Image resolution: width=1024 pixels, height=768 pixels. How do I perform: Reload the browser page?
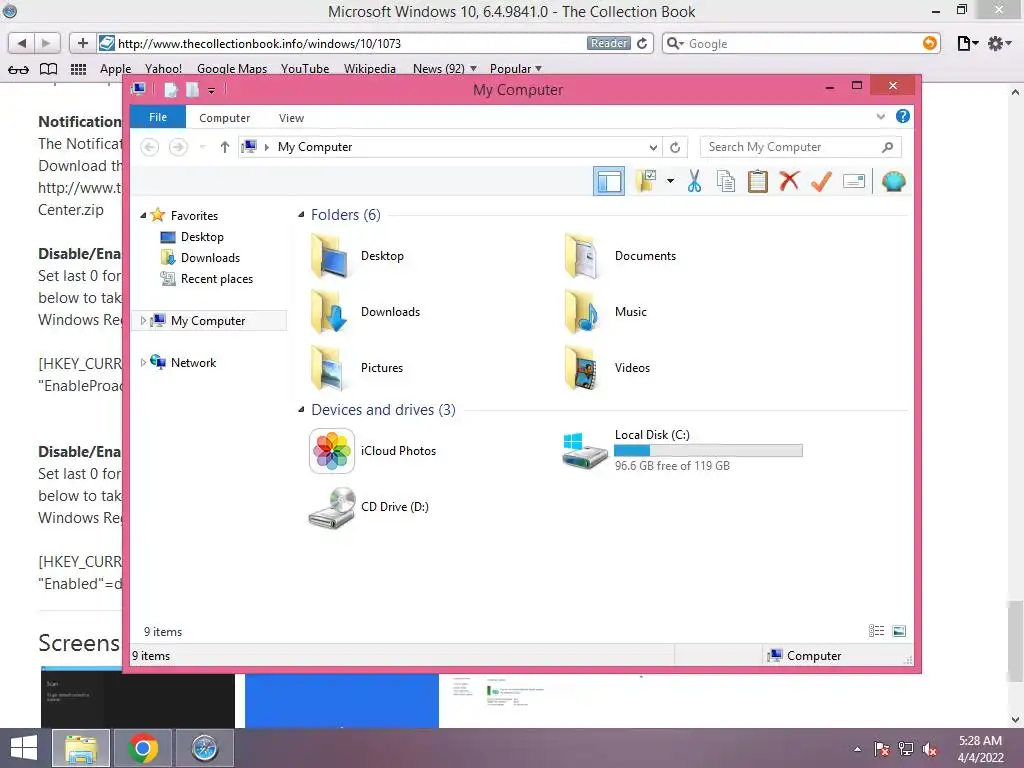click(x=643, y=43)
